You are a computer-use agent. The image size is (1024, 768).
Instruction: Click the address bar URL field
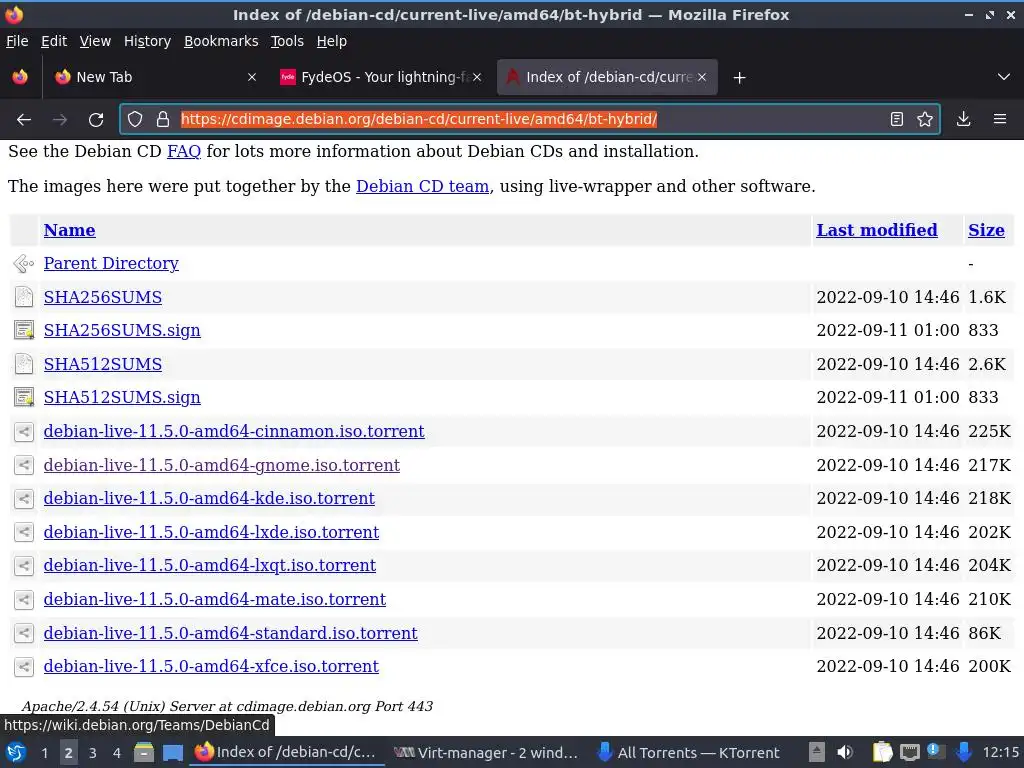[529, 119]
